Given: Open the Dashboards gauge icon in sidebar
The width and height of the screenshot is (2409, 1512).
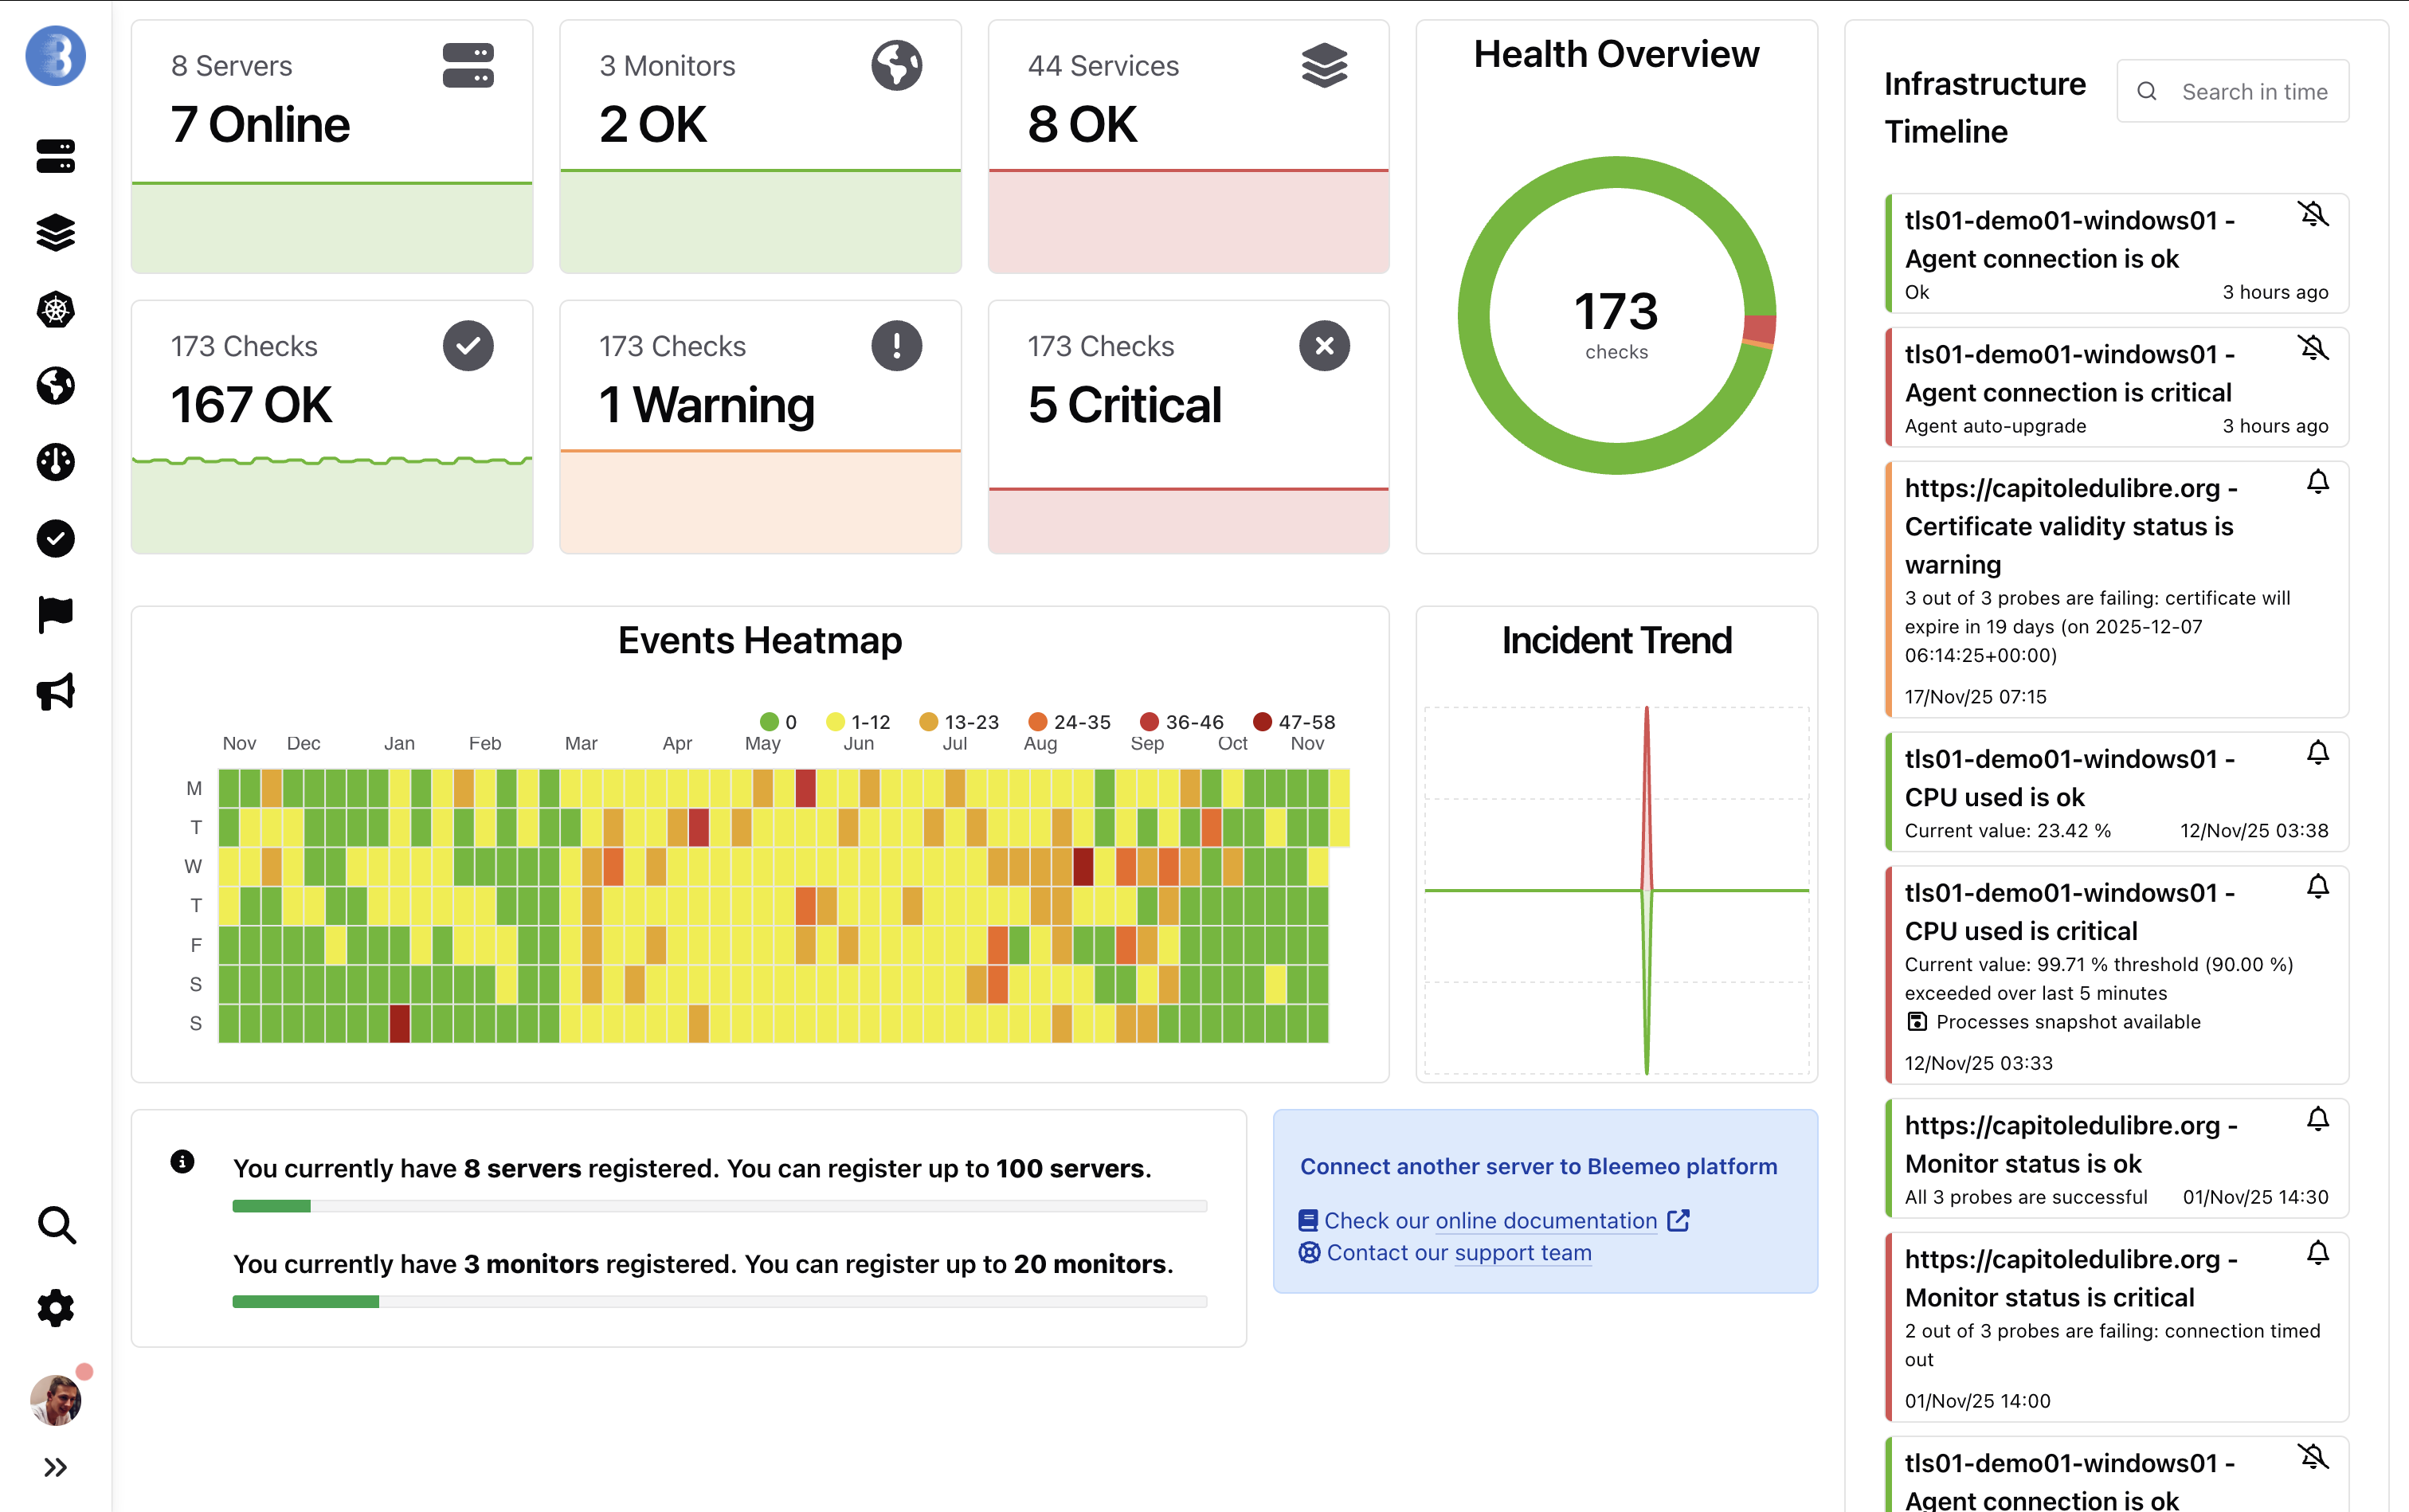Looking at the screenshot, I should click(55, 462).
